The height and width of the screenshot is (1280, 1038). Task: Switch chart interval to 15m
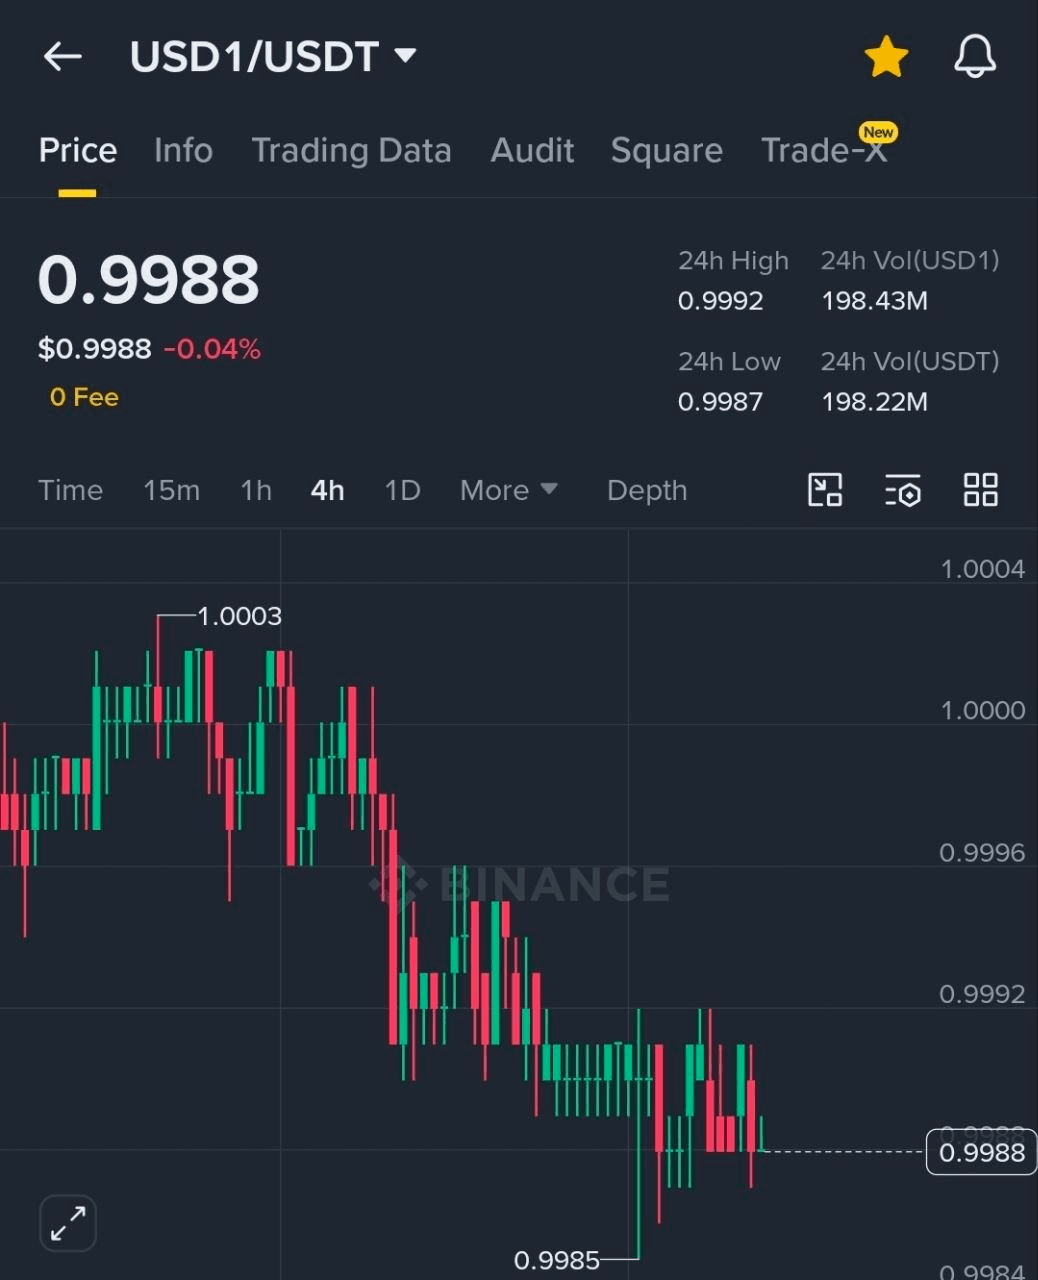[171, 490]
